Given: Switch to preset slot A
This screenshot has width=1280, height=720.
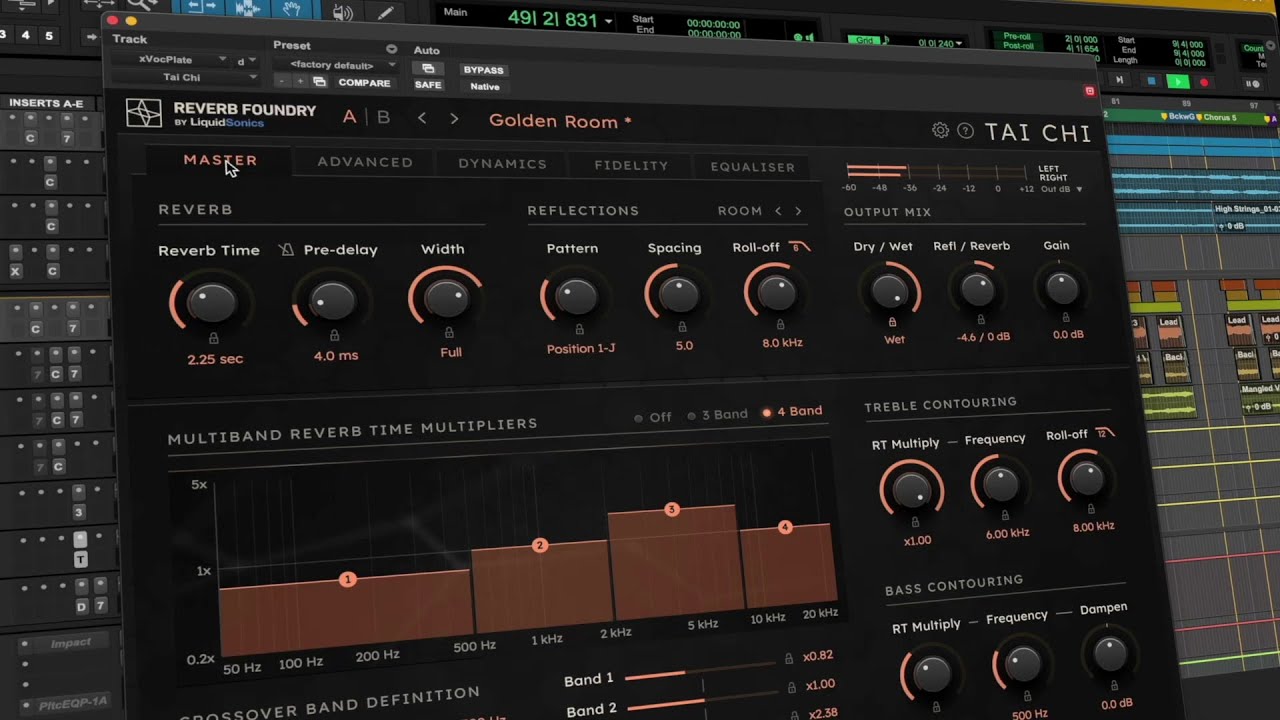Looking at the screenshot, I should (349, 117).
